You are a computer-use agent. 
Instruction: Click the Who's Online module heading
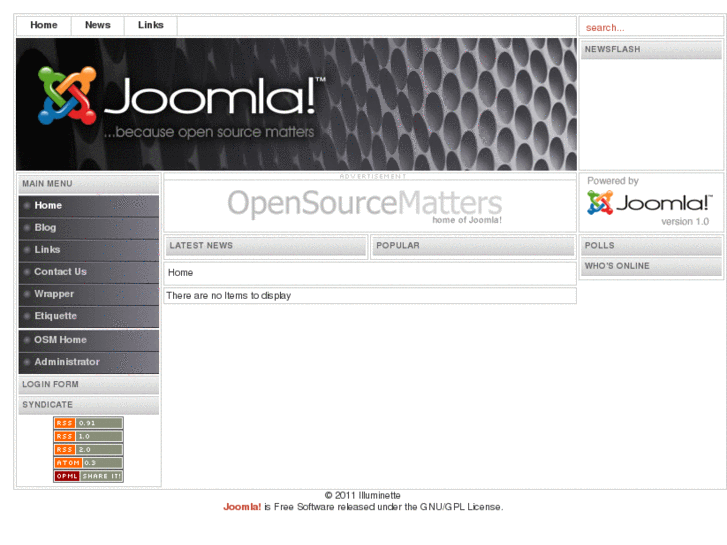tap(651, 266)
